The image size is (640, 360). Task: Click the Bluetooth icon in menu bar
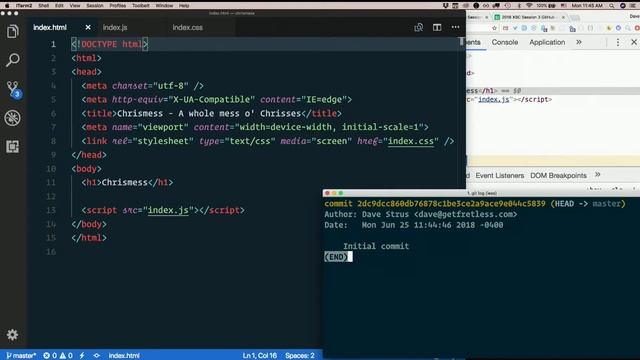click(x=519, y=6)
